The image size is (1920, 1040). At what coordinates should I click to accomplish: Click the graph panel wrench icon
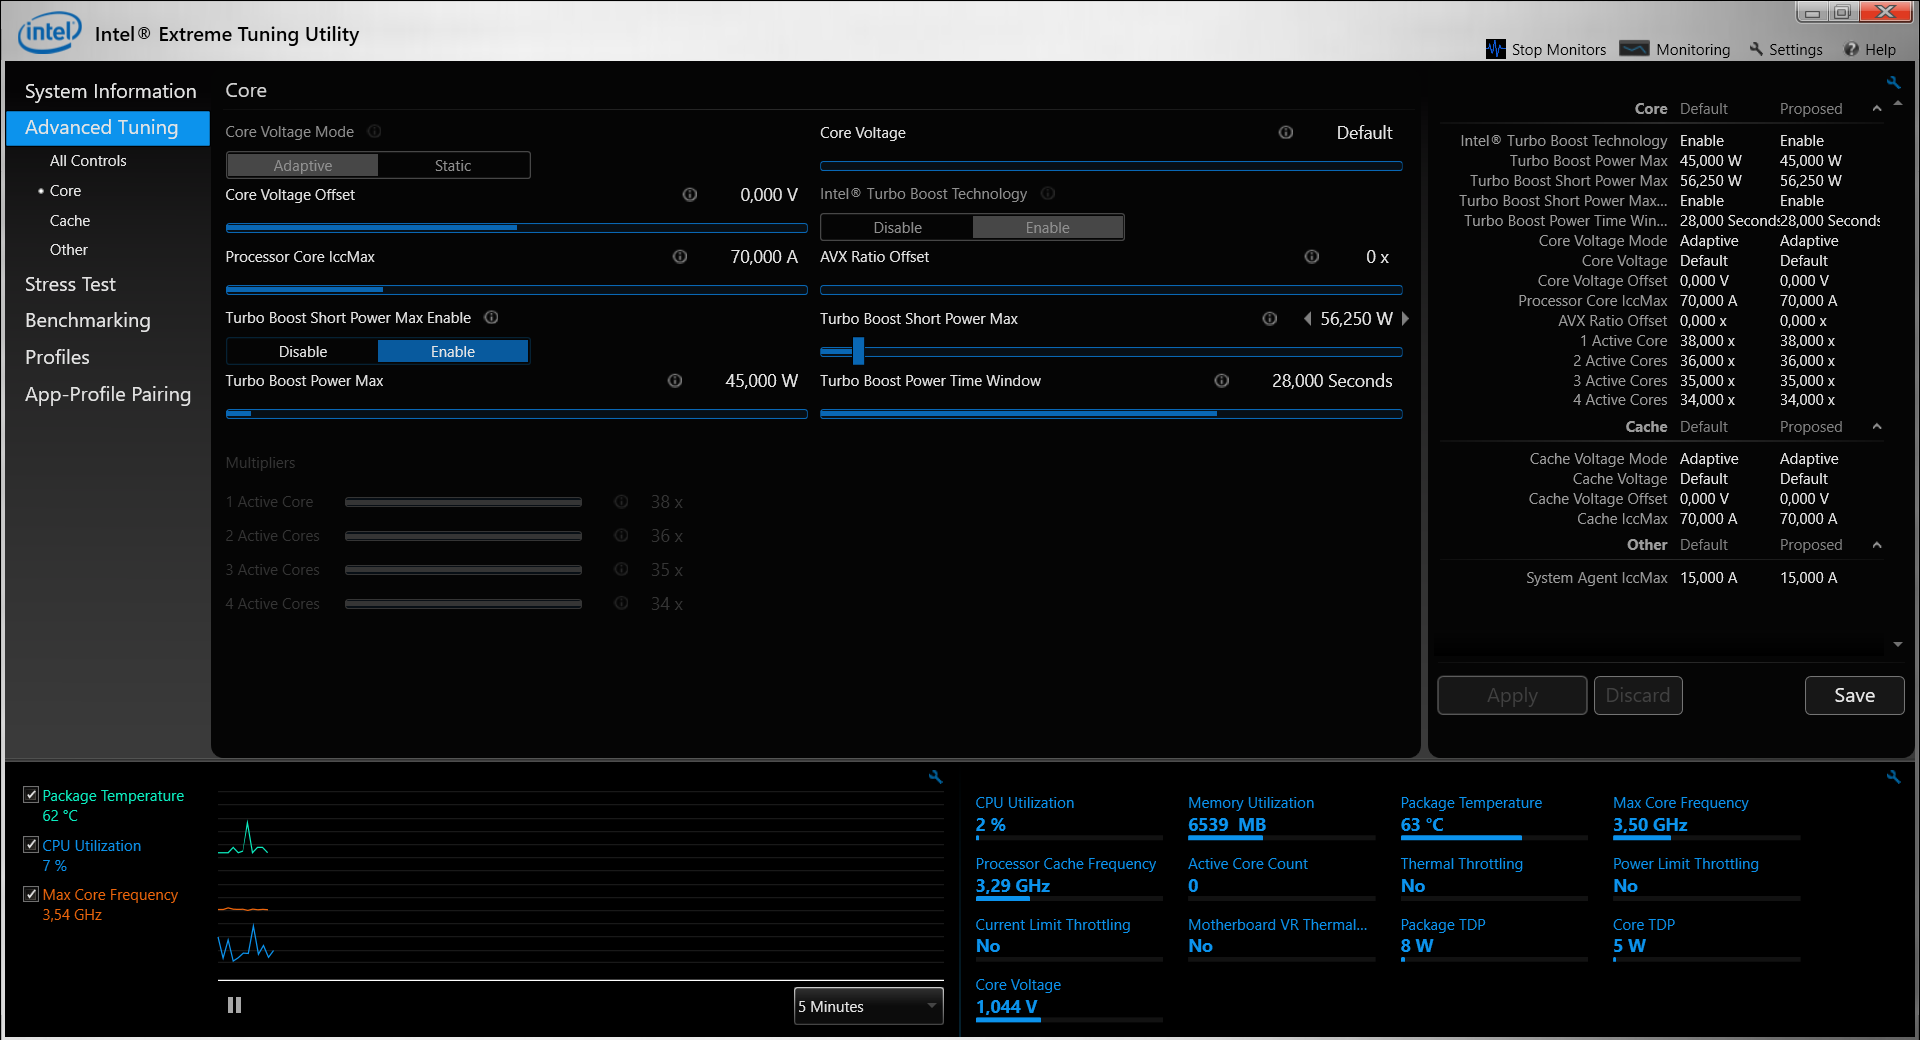coord(935,776)
